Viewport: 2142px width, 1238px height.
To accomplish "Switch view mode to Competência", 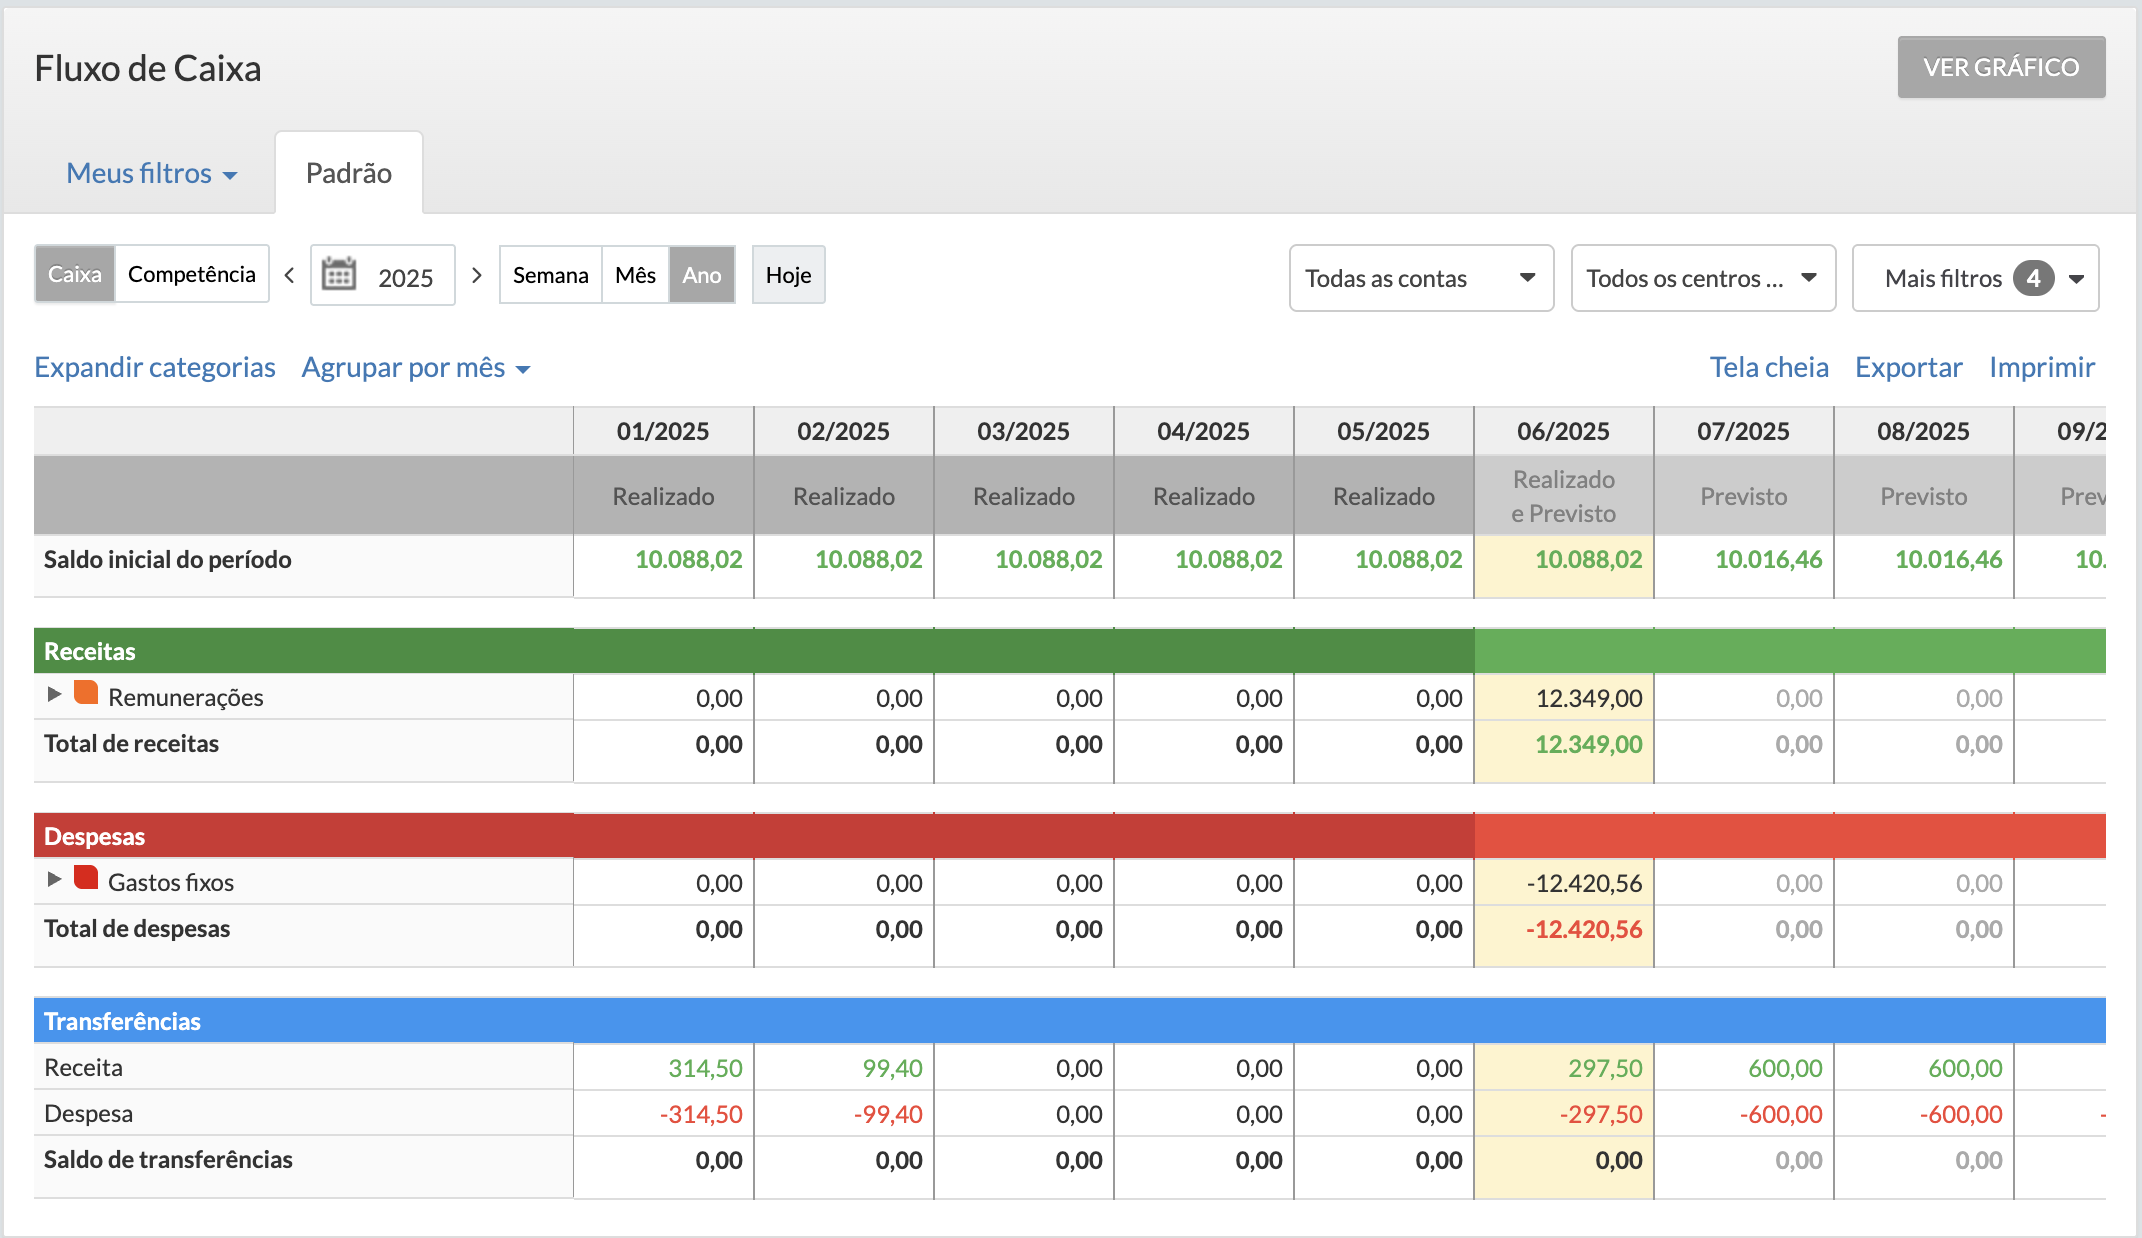I will coord(192,274).
